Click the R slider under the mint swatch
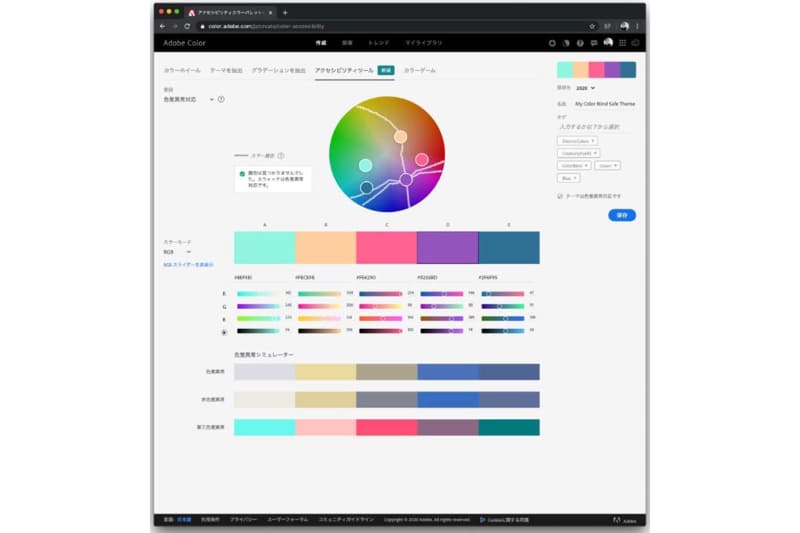The width and height of the screenshot is (800, 533). (258, 294)
